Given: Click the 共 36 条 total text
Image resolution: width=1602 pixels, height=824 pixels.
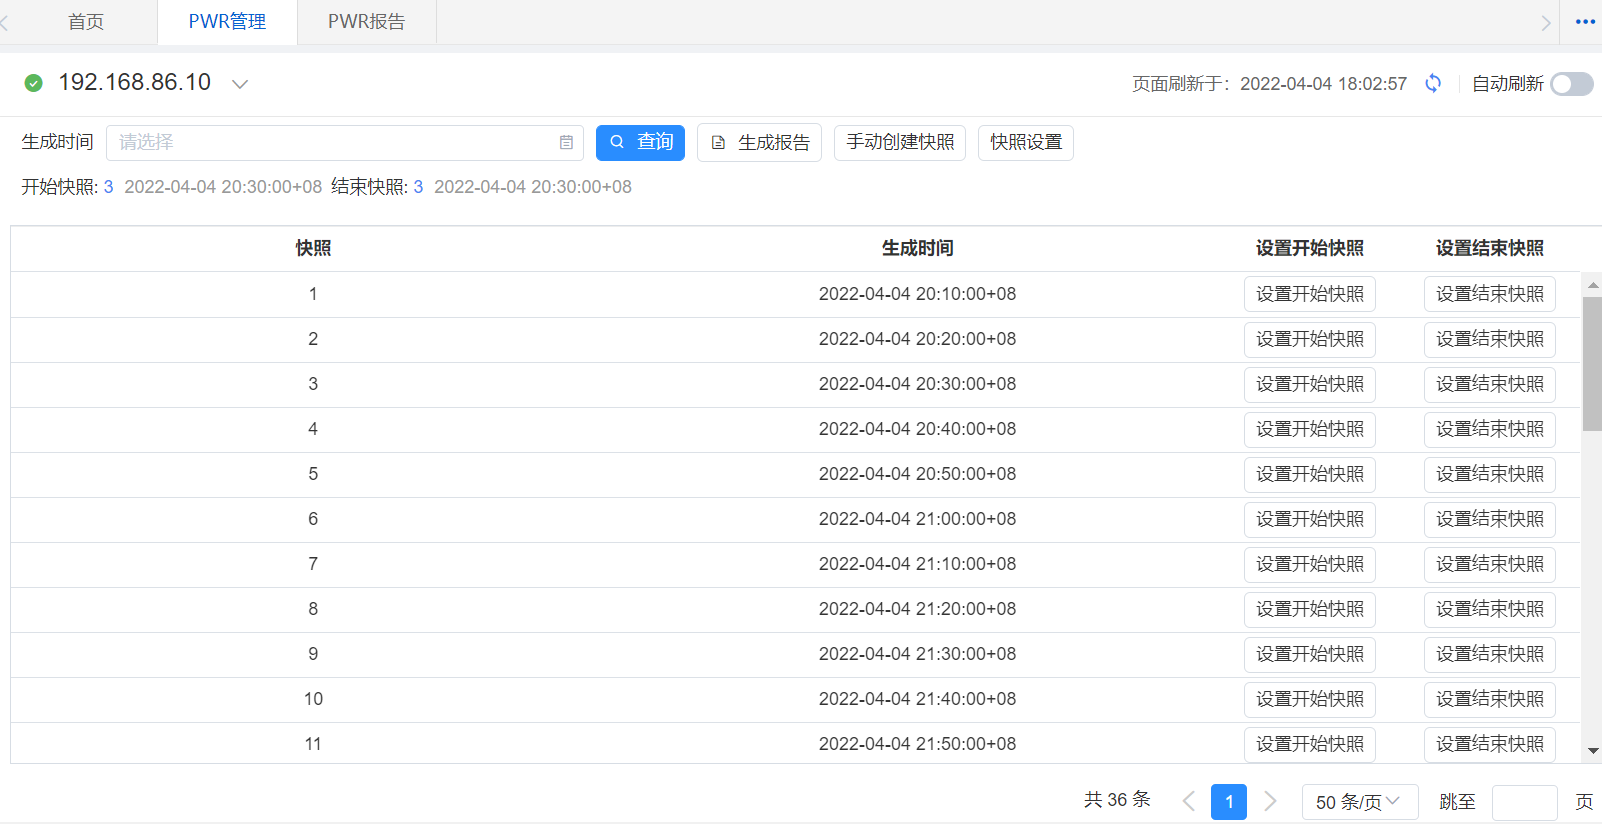Looking at the screenshot, I should click(1117, 800).
